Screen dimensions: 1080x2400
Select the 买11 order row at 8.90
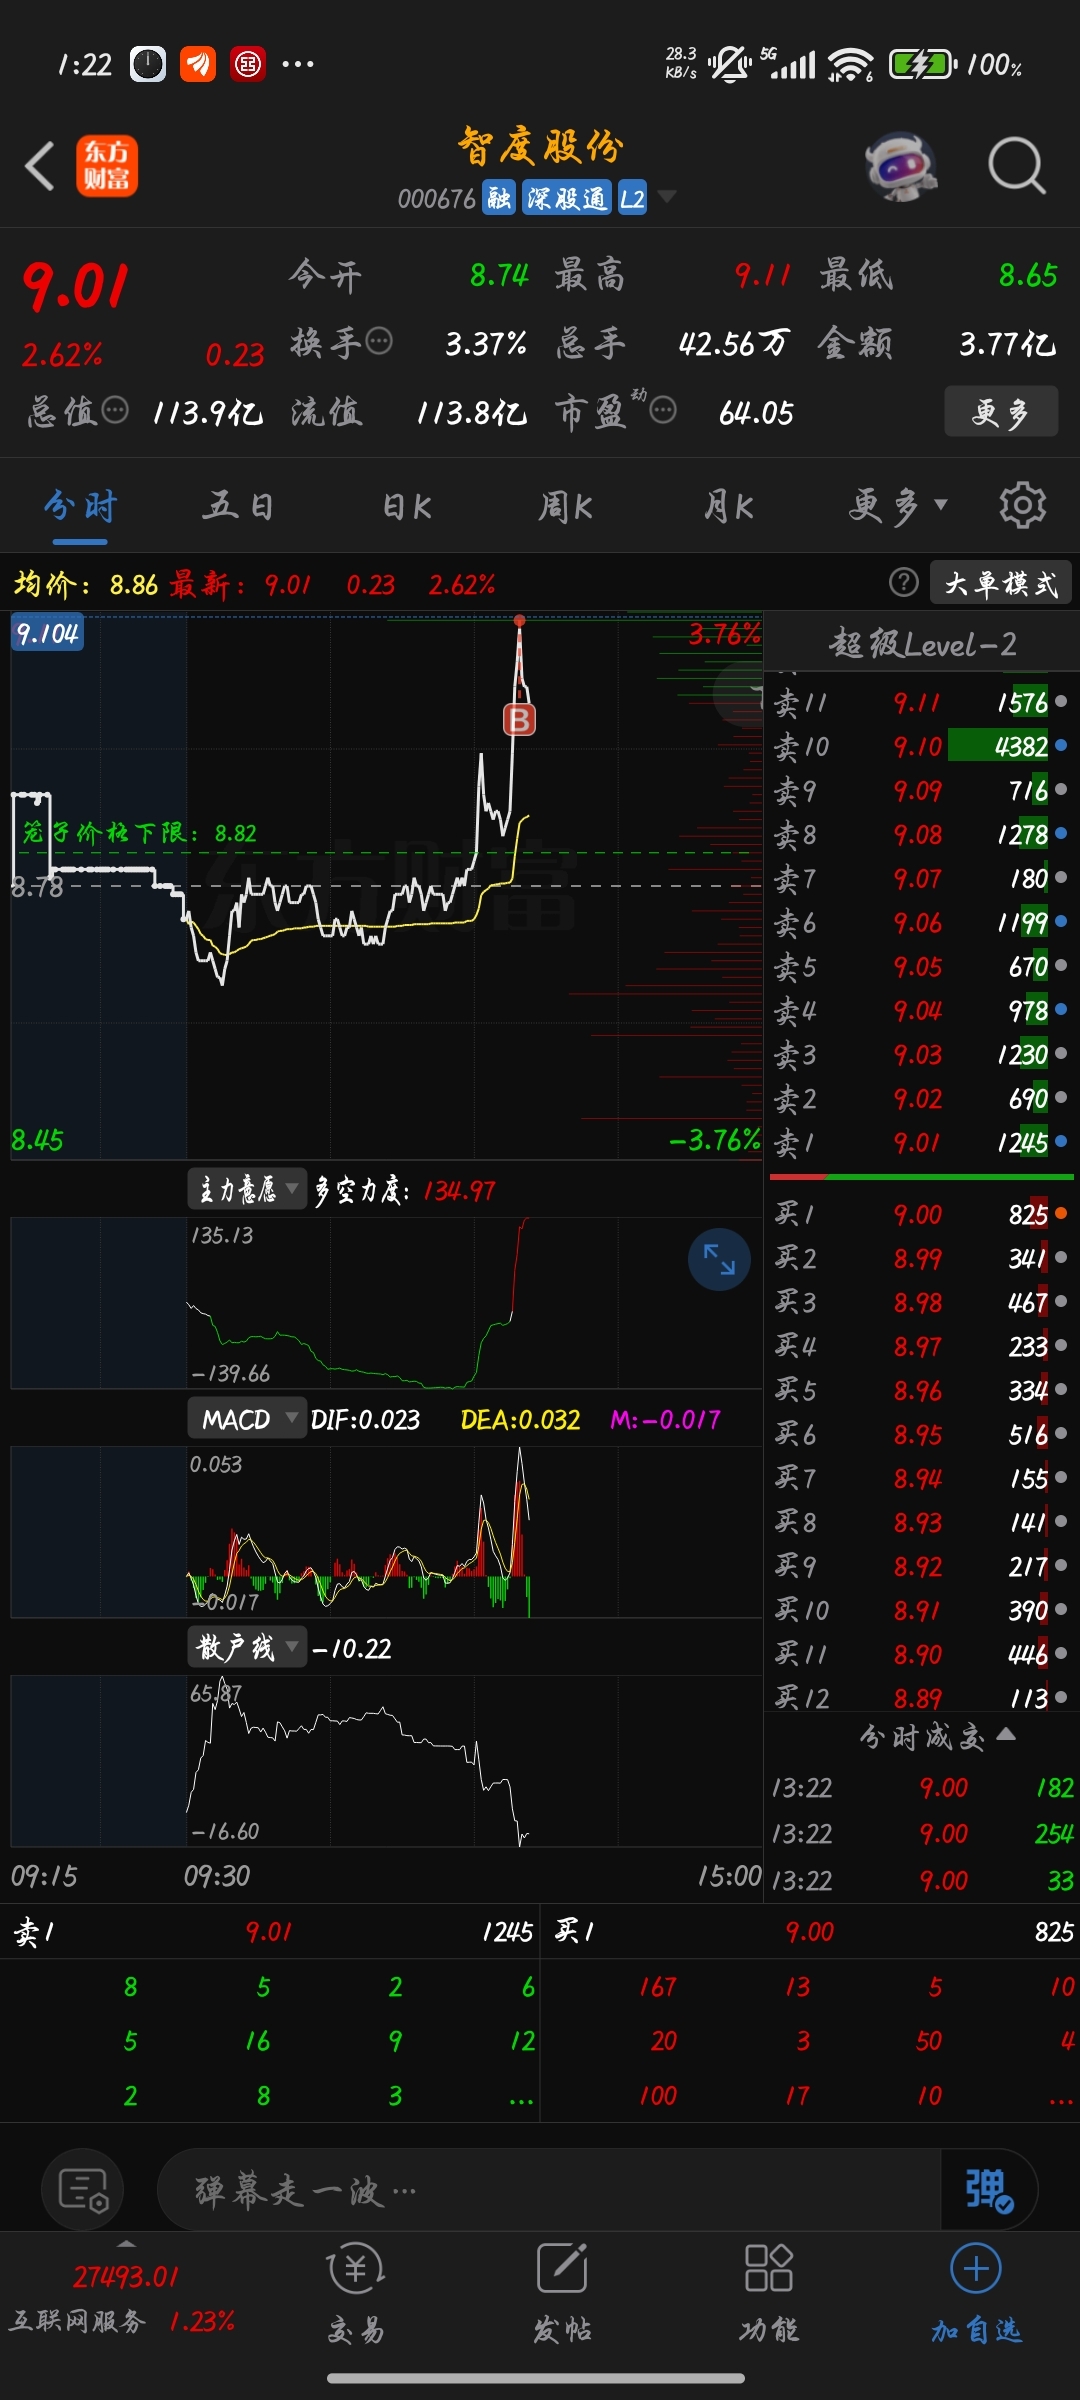pyautogui.click(x=921, y=1654)
